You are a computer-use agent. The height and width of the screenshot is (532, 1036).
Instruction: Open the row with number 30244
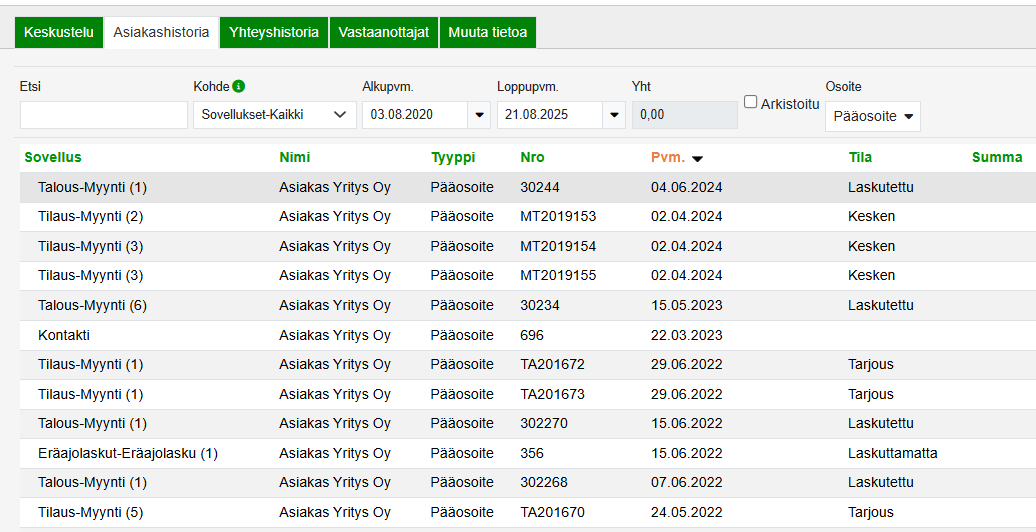540,187
